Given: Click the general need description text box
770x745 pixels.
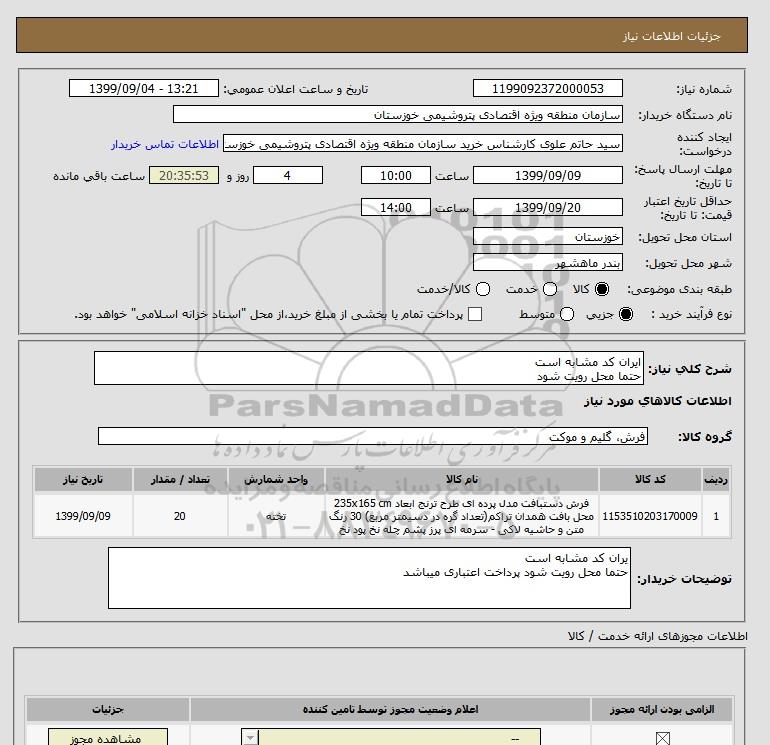Looking at the screenshot, I should tap(369, 368).
